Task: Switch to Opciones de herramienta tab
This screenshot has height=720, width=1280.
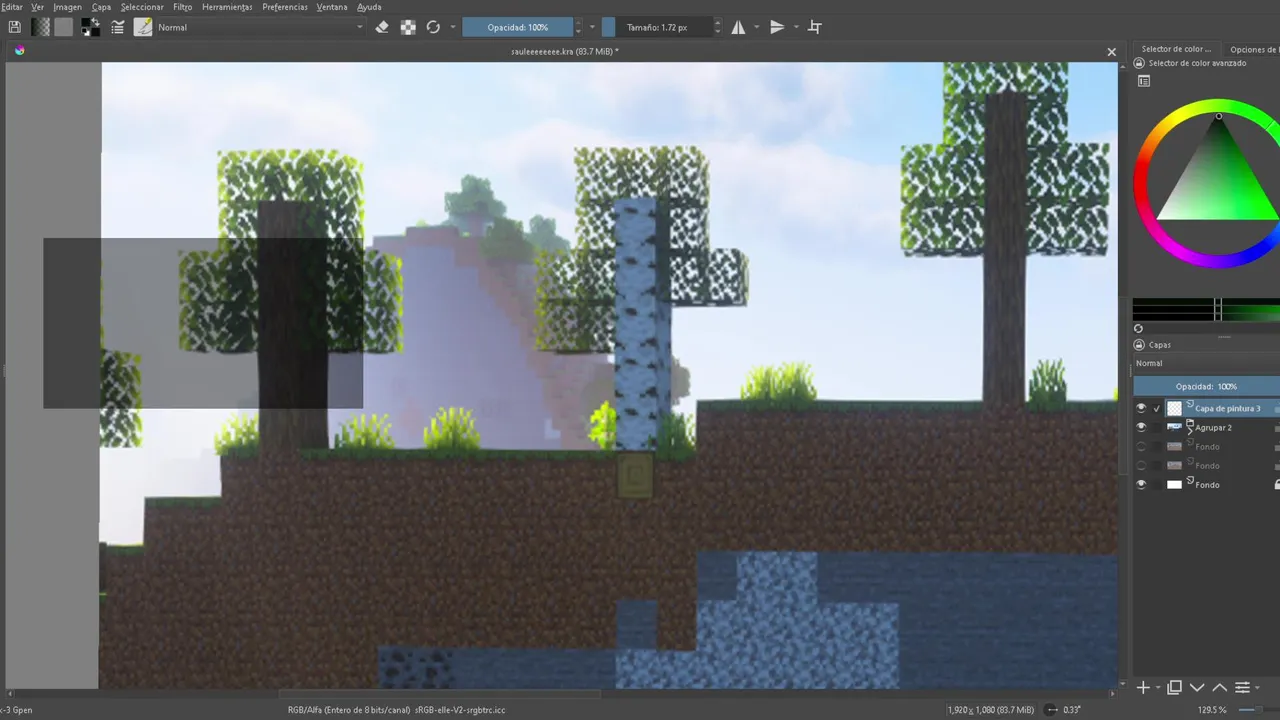Action: pyautogui.click(x=1253, y=49)
